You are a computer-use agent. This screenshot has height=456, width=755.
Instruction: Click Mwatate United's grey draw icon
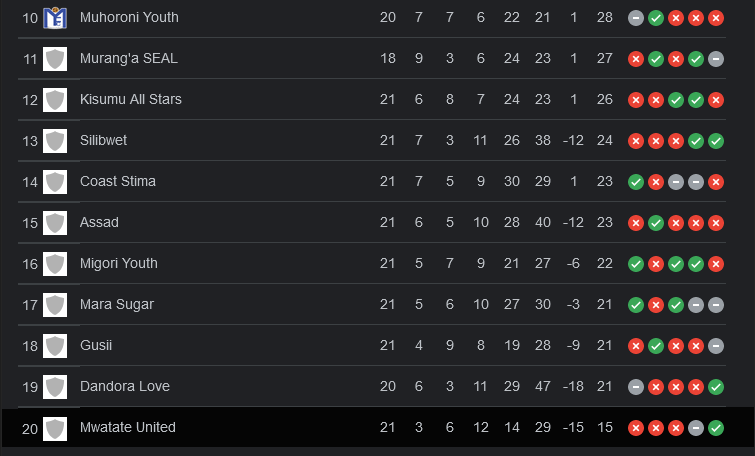(696, 428)
